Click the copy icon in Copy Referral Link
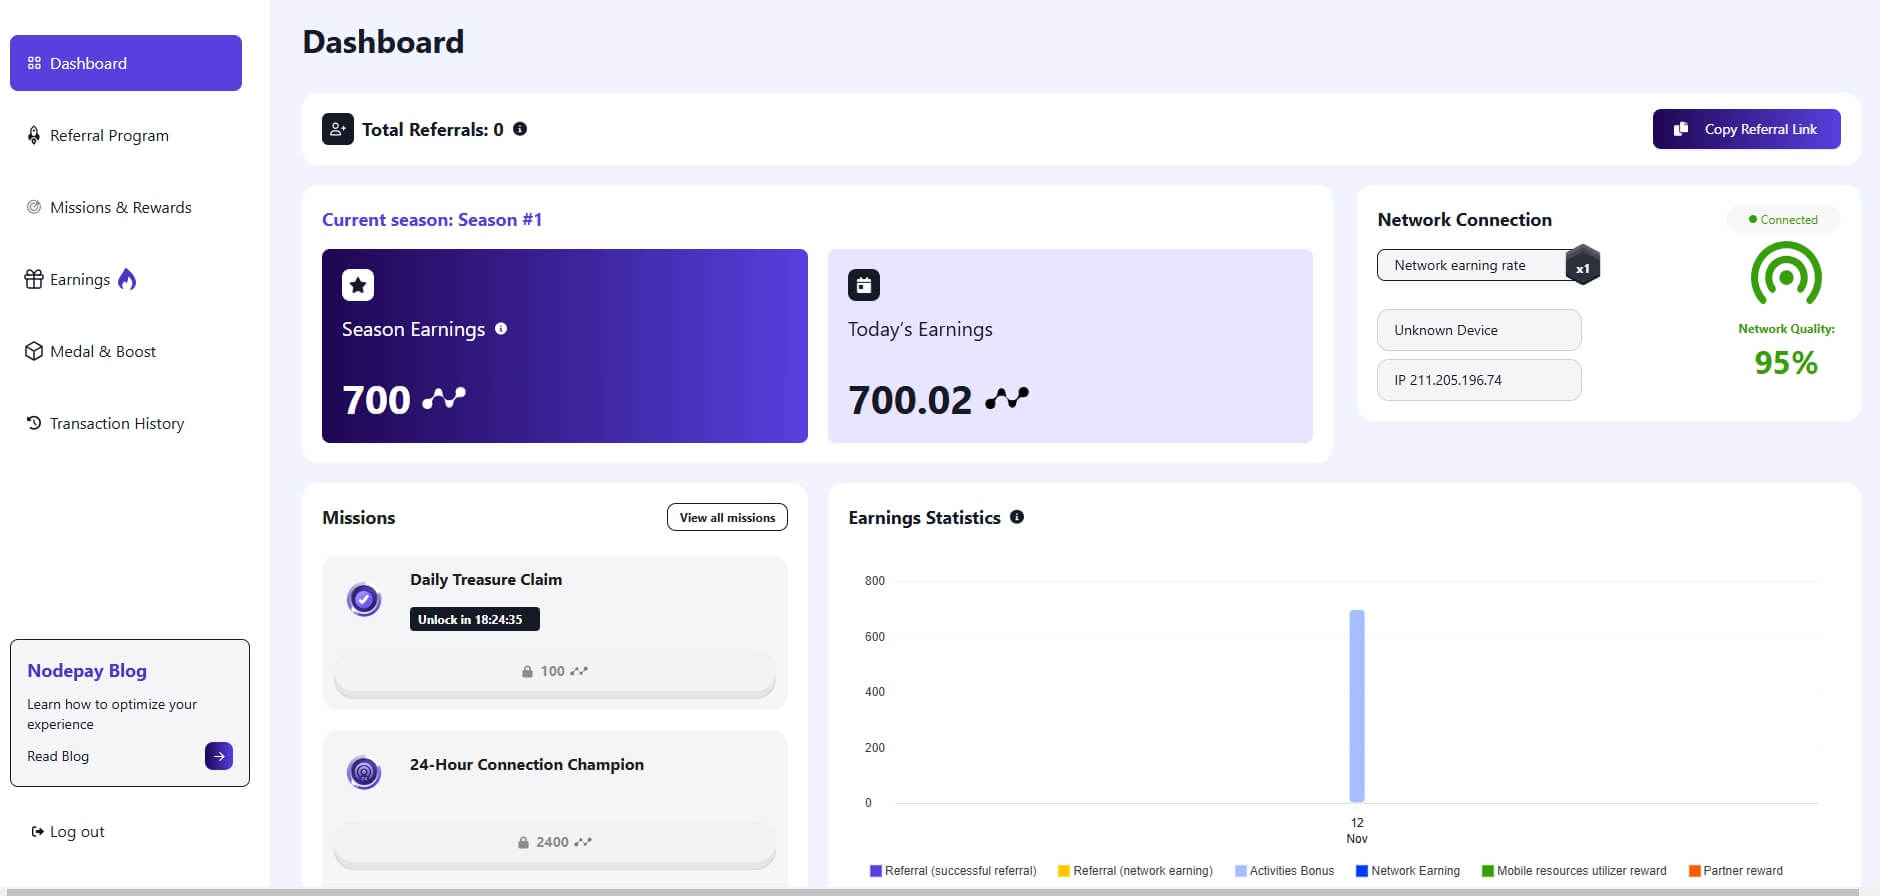1880x896 pixels. point(1681,129)
